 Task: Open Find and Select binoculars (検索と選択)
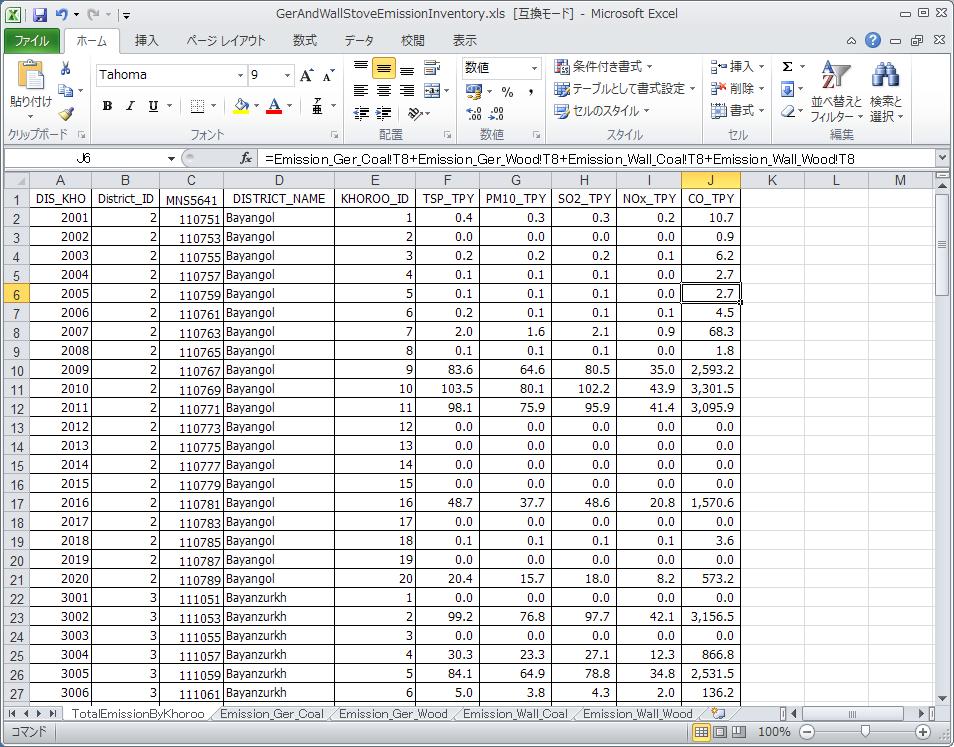coord(886,91)
